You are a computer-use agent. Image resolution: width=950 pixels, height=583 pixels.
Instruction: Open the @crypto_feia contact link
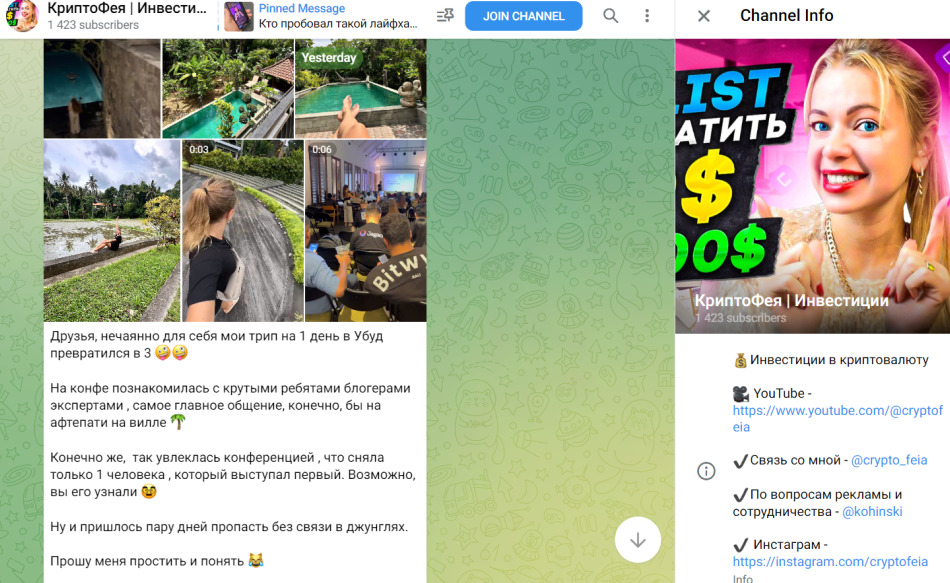889,460
